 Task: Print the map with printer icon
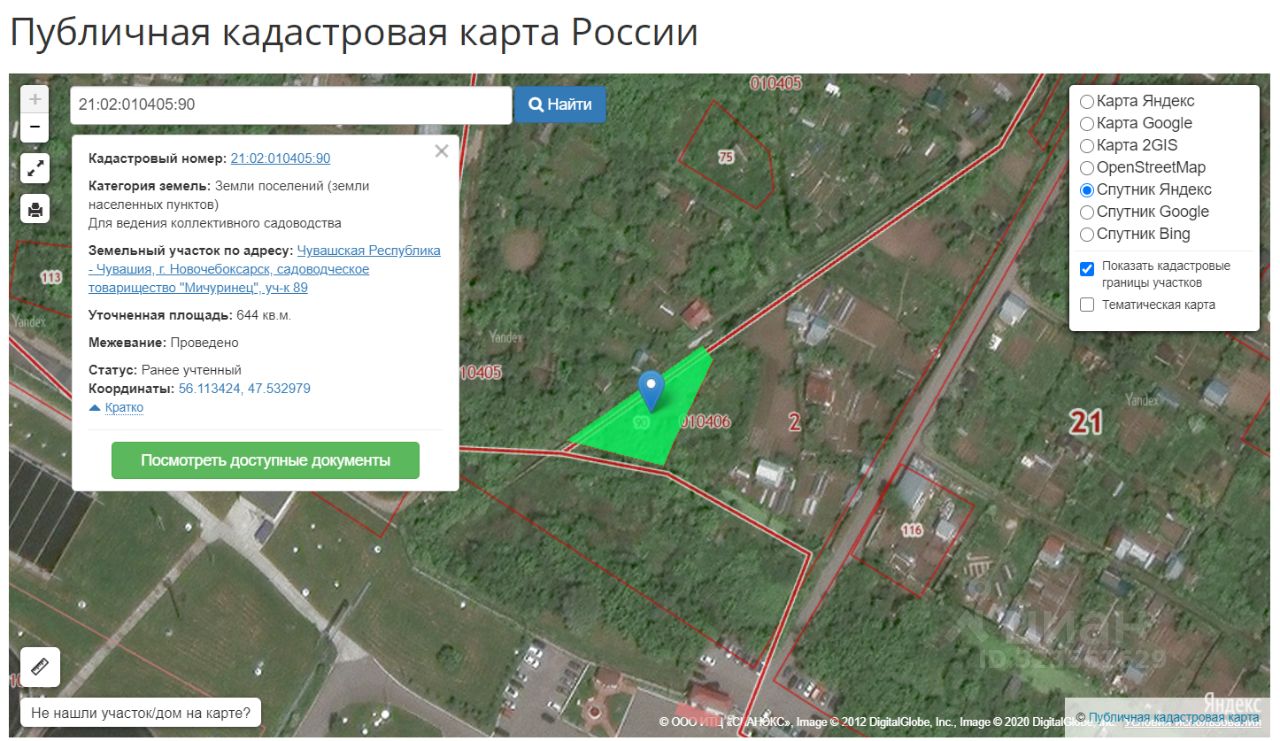tap(35, 209)
